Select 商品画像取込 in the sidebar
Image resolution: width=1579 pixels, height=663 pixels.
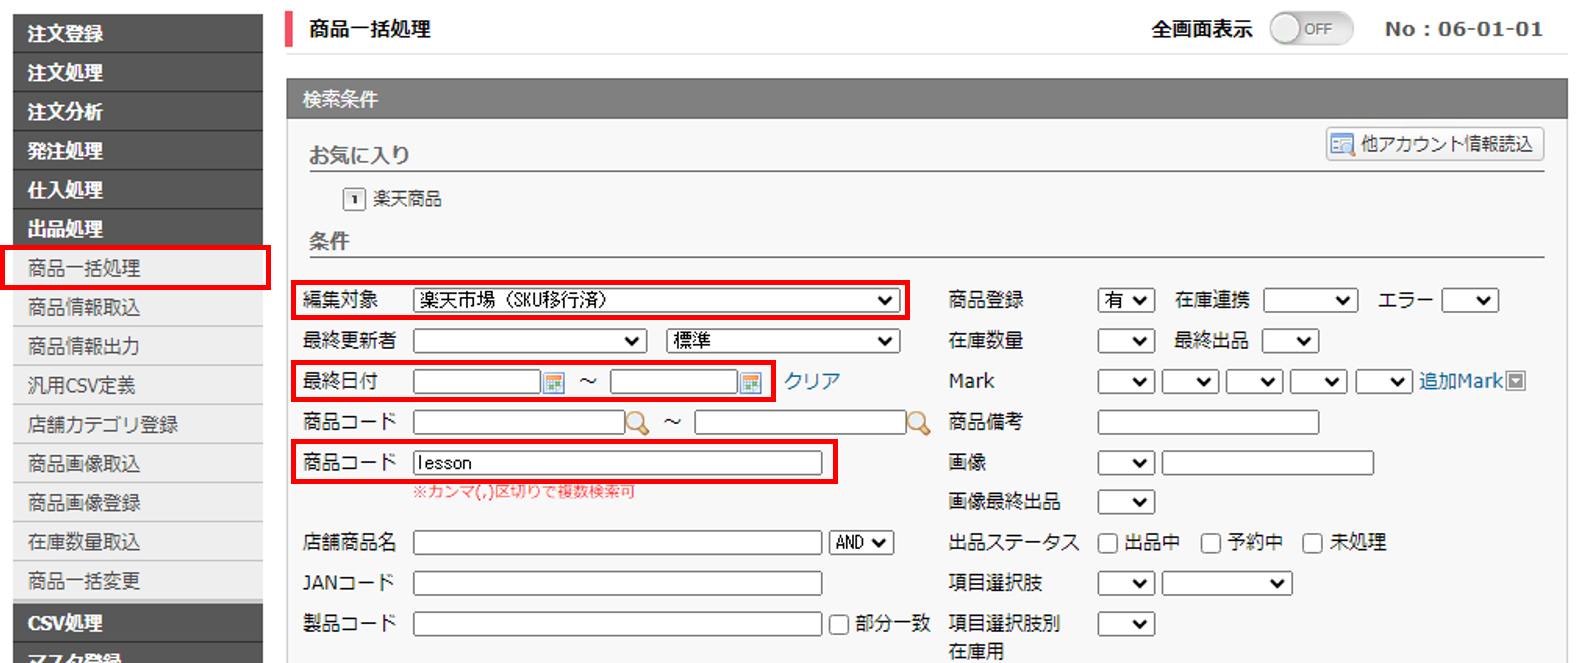coord(138,463)
